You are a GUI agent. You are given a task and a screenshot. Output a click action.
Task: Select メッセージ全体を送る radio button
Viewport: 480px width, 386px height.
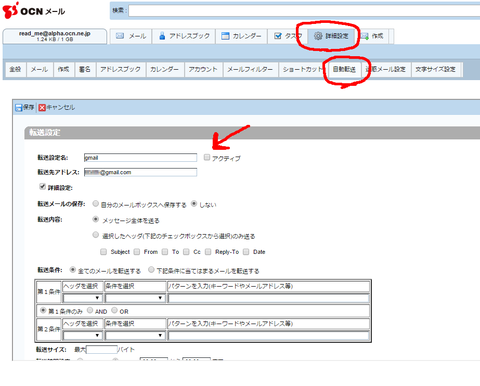click(96, 219)
